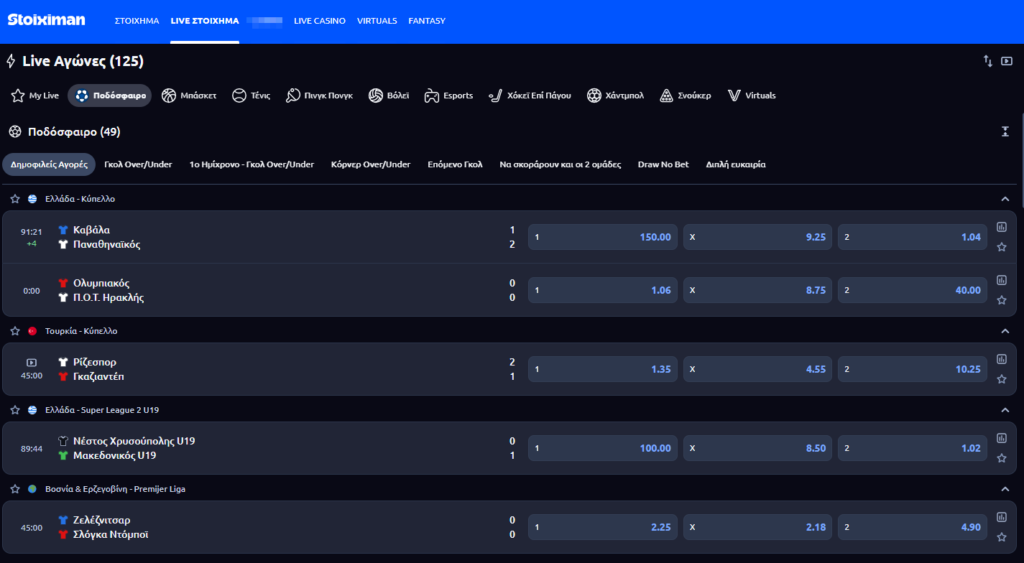Viewport: 1024px width, 563px height.
Task: Click the Stoiximan logo
Action: [x=46, y=20]
